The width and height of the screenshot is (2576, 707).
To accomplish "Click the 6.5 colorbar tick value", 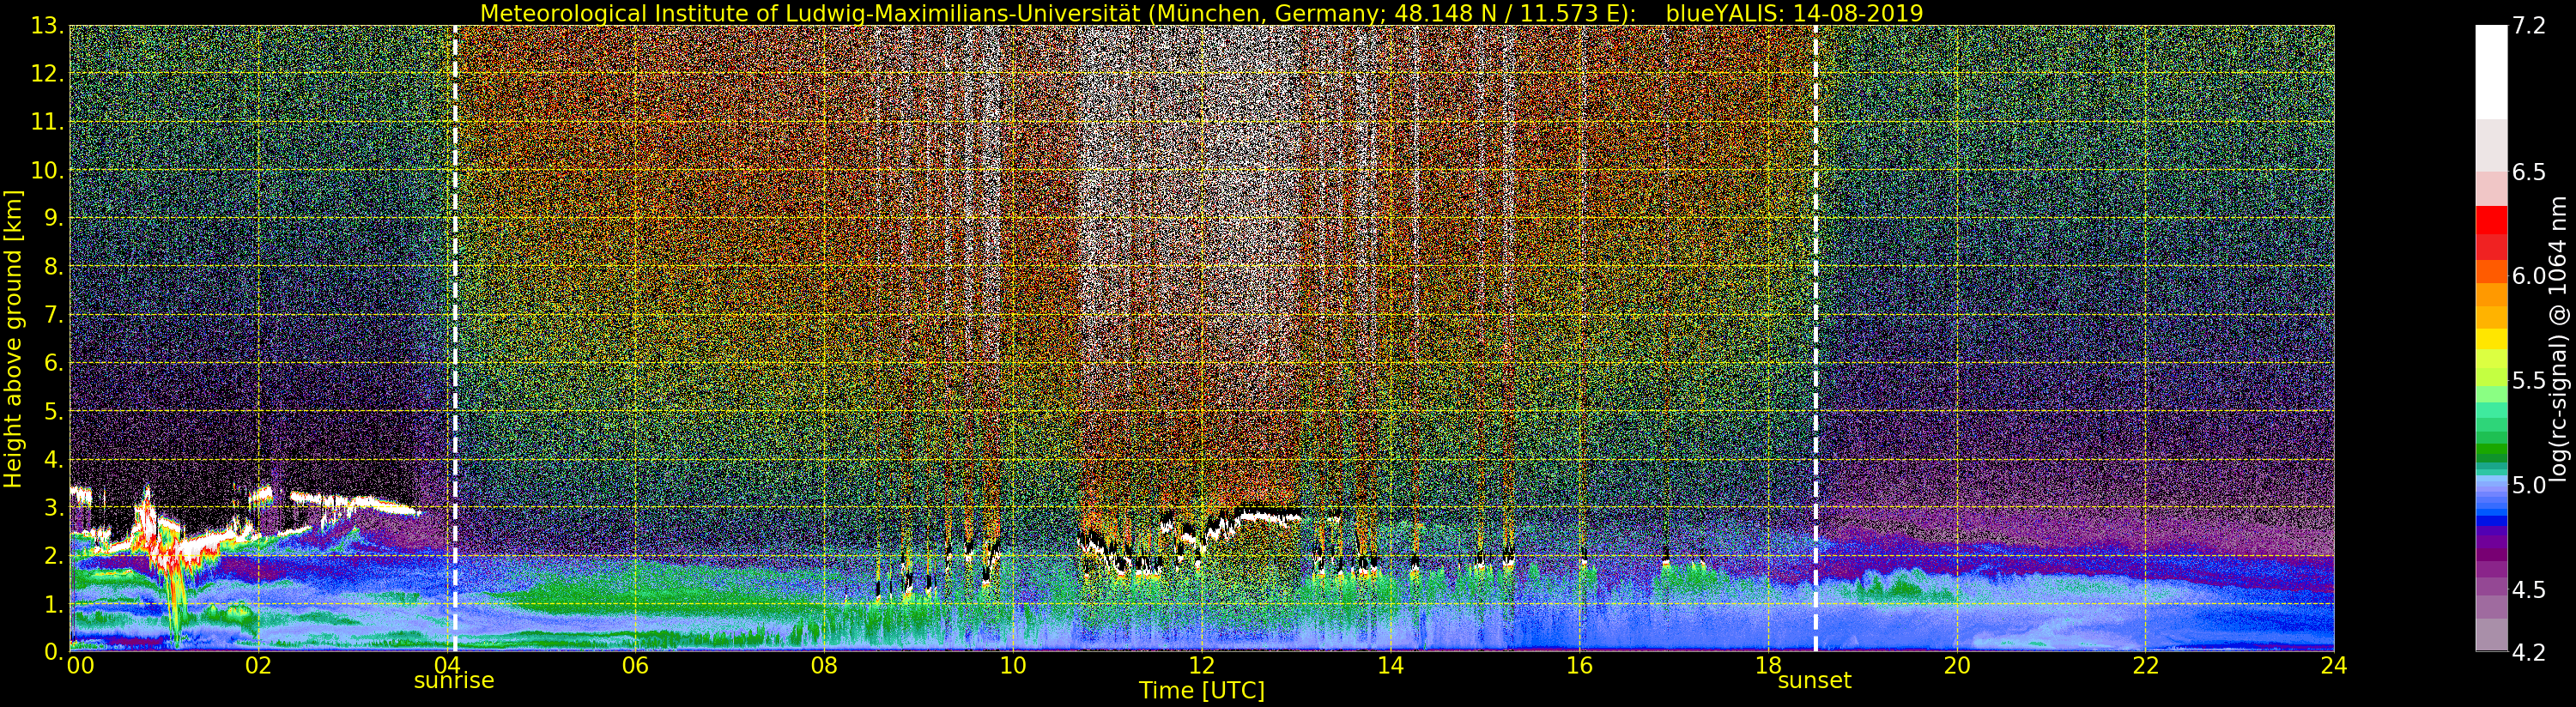I will pos(2527,172).
